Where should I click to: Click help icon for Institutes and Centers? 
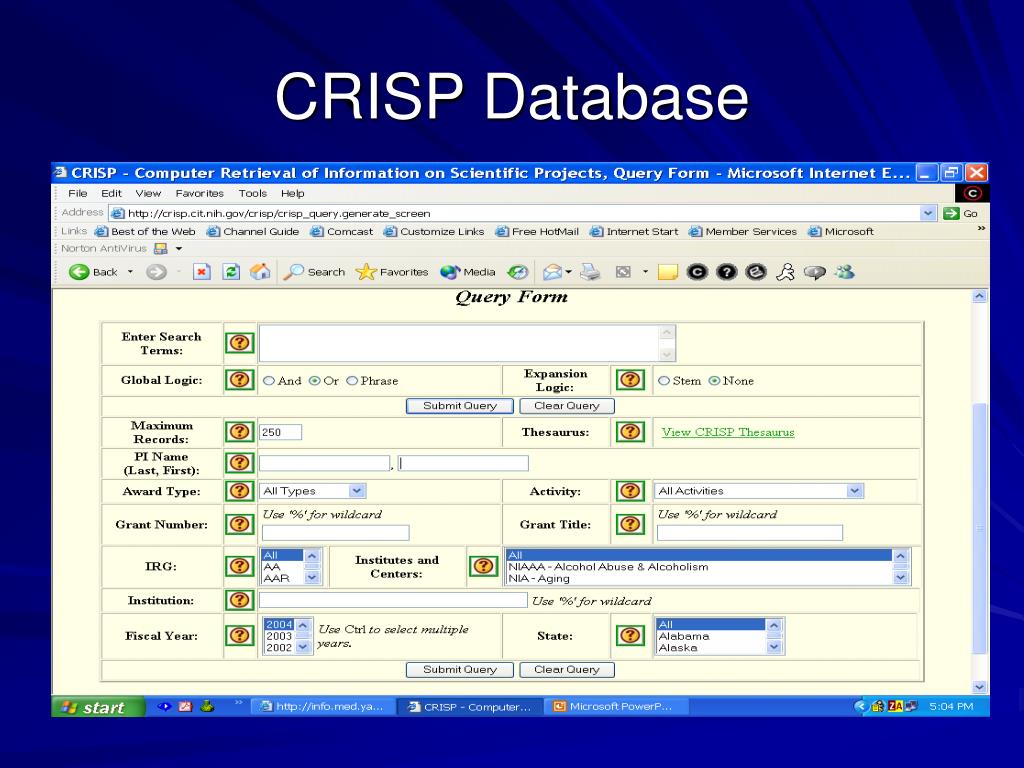[483, 566]
